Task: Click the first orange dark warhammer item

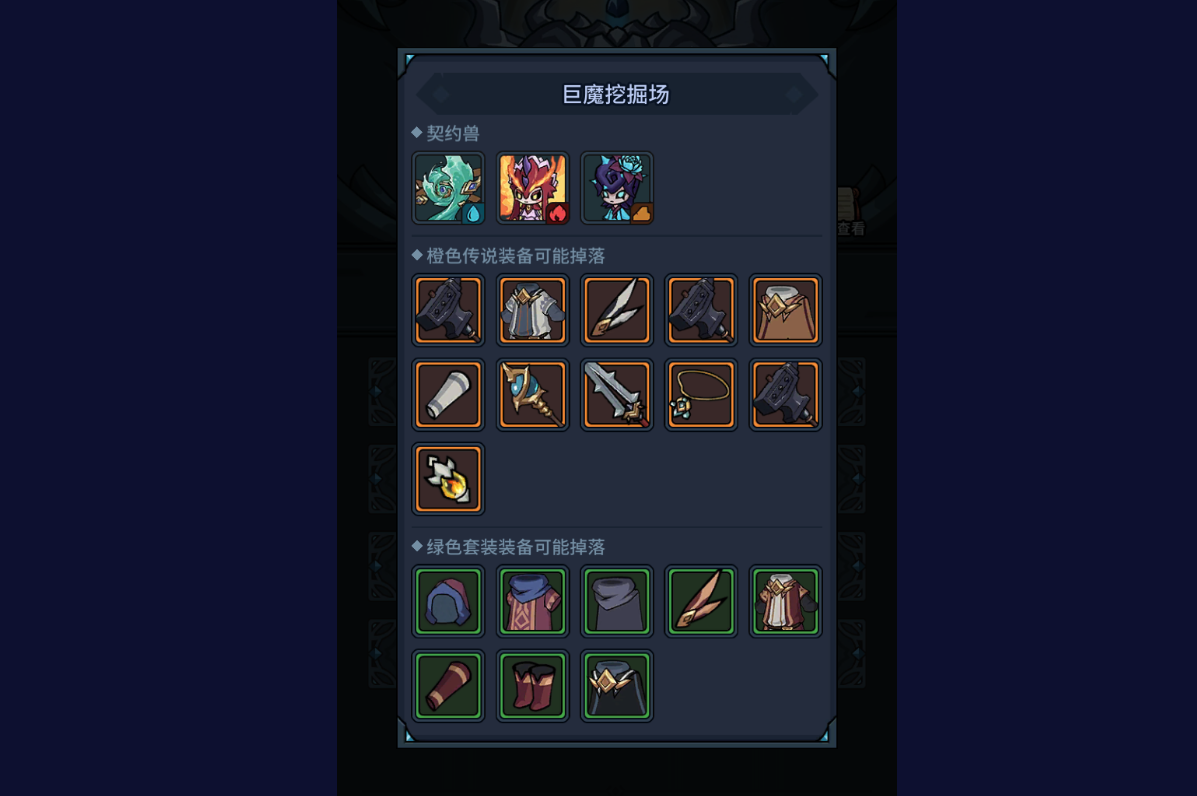Action: click(448, 310)
